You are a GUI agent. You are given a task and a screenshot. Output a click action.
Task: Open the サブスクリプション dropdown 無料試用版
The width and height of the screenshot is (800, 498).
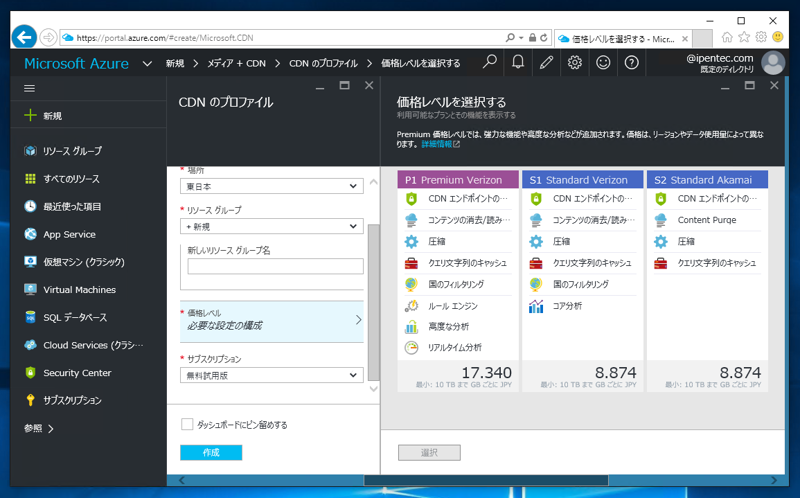tap(271, 375)
